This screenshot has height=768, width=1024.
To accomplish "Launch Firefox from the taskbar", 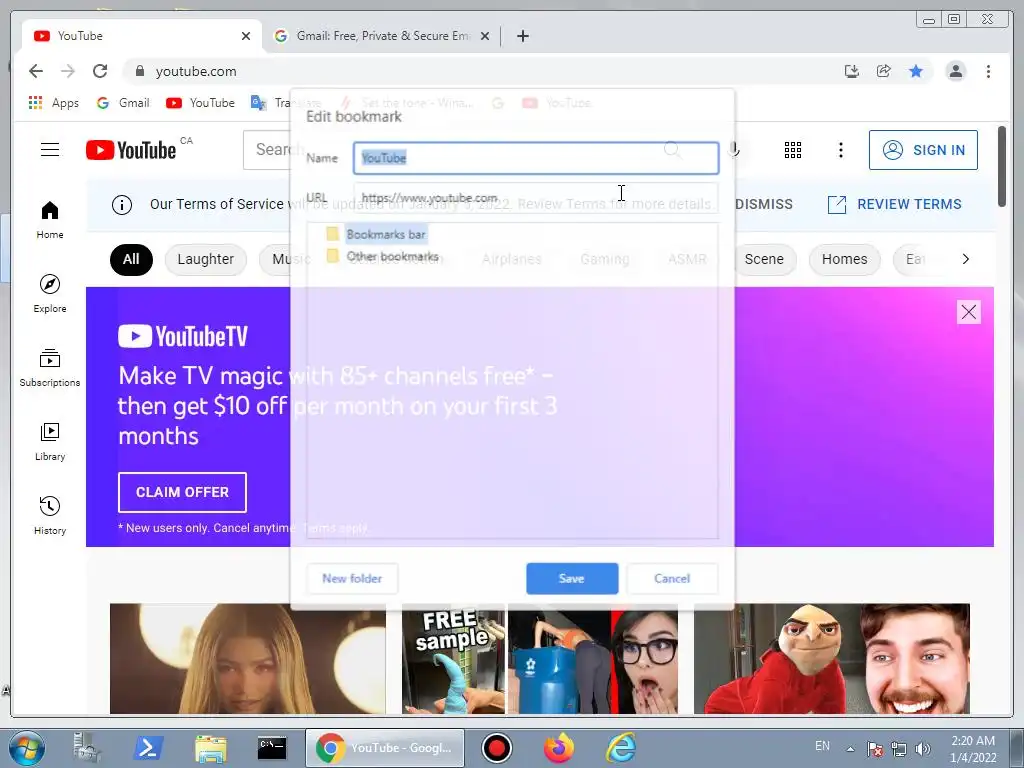I will 558,748.
